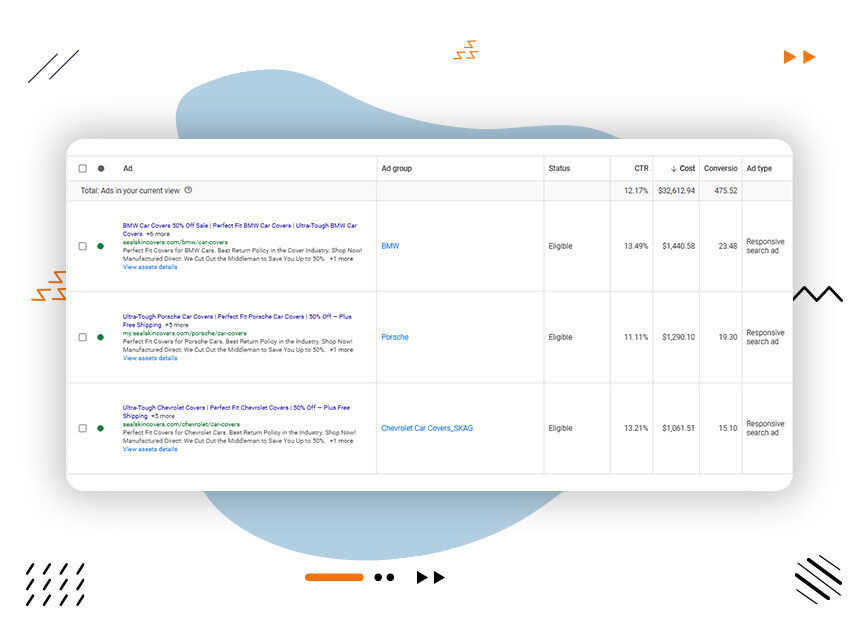
Task: Click the orange fast-forward arrows below the slide
Action: tap(430, 577)
